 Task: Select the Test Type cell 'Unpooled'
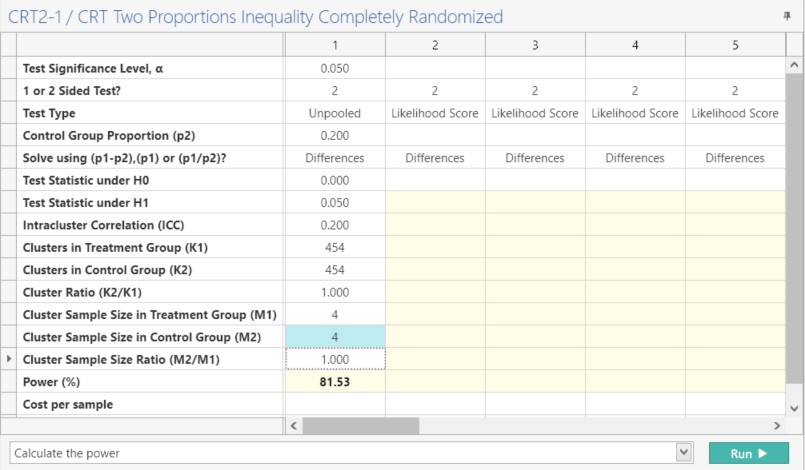click(x=335, y=113)
